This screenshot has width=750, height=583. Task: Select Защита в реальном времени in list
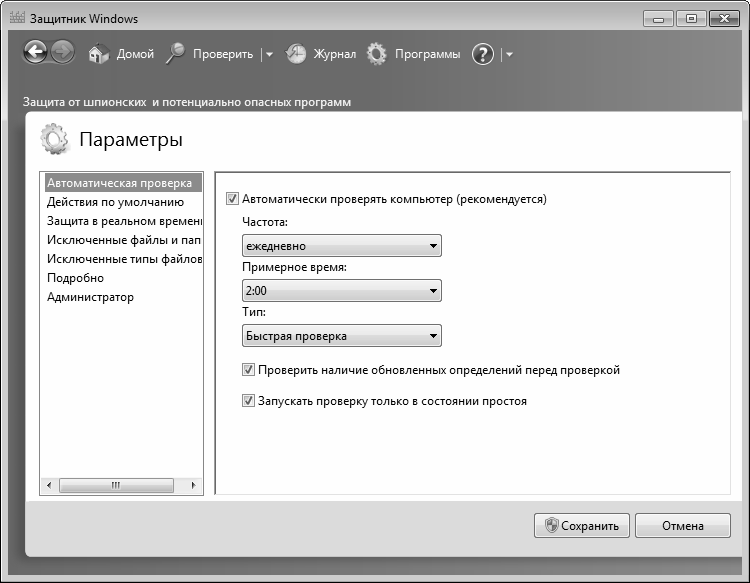pyautogui.click(x=124, y=221)
